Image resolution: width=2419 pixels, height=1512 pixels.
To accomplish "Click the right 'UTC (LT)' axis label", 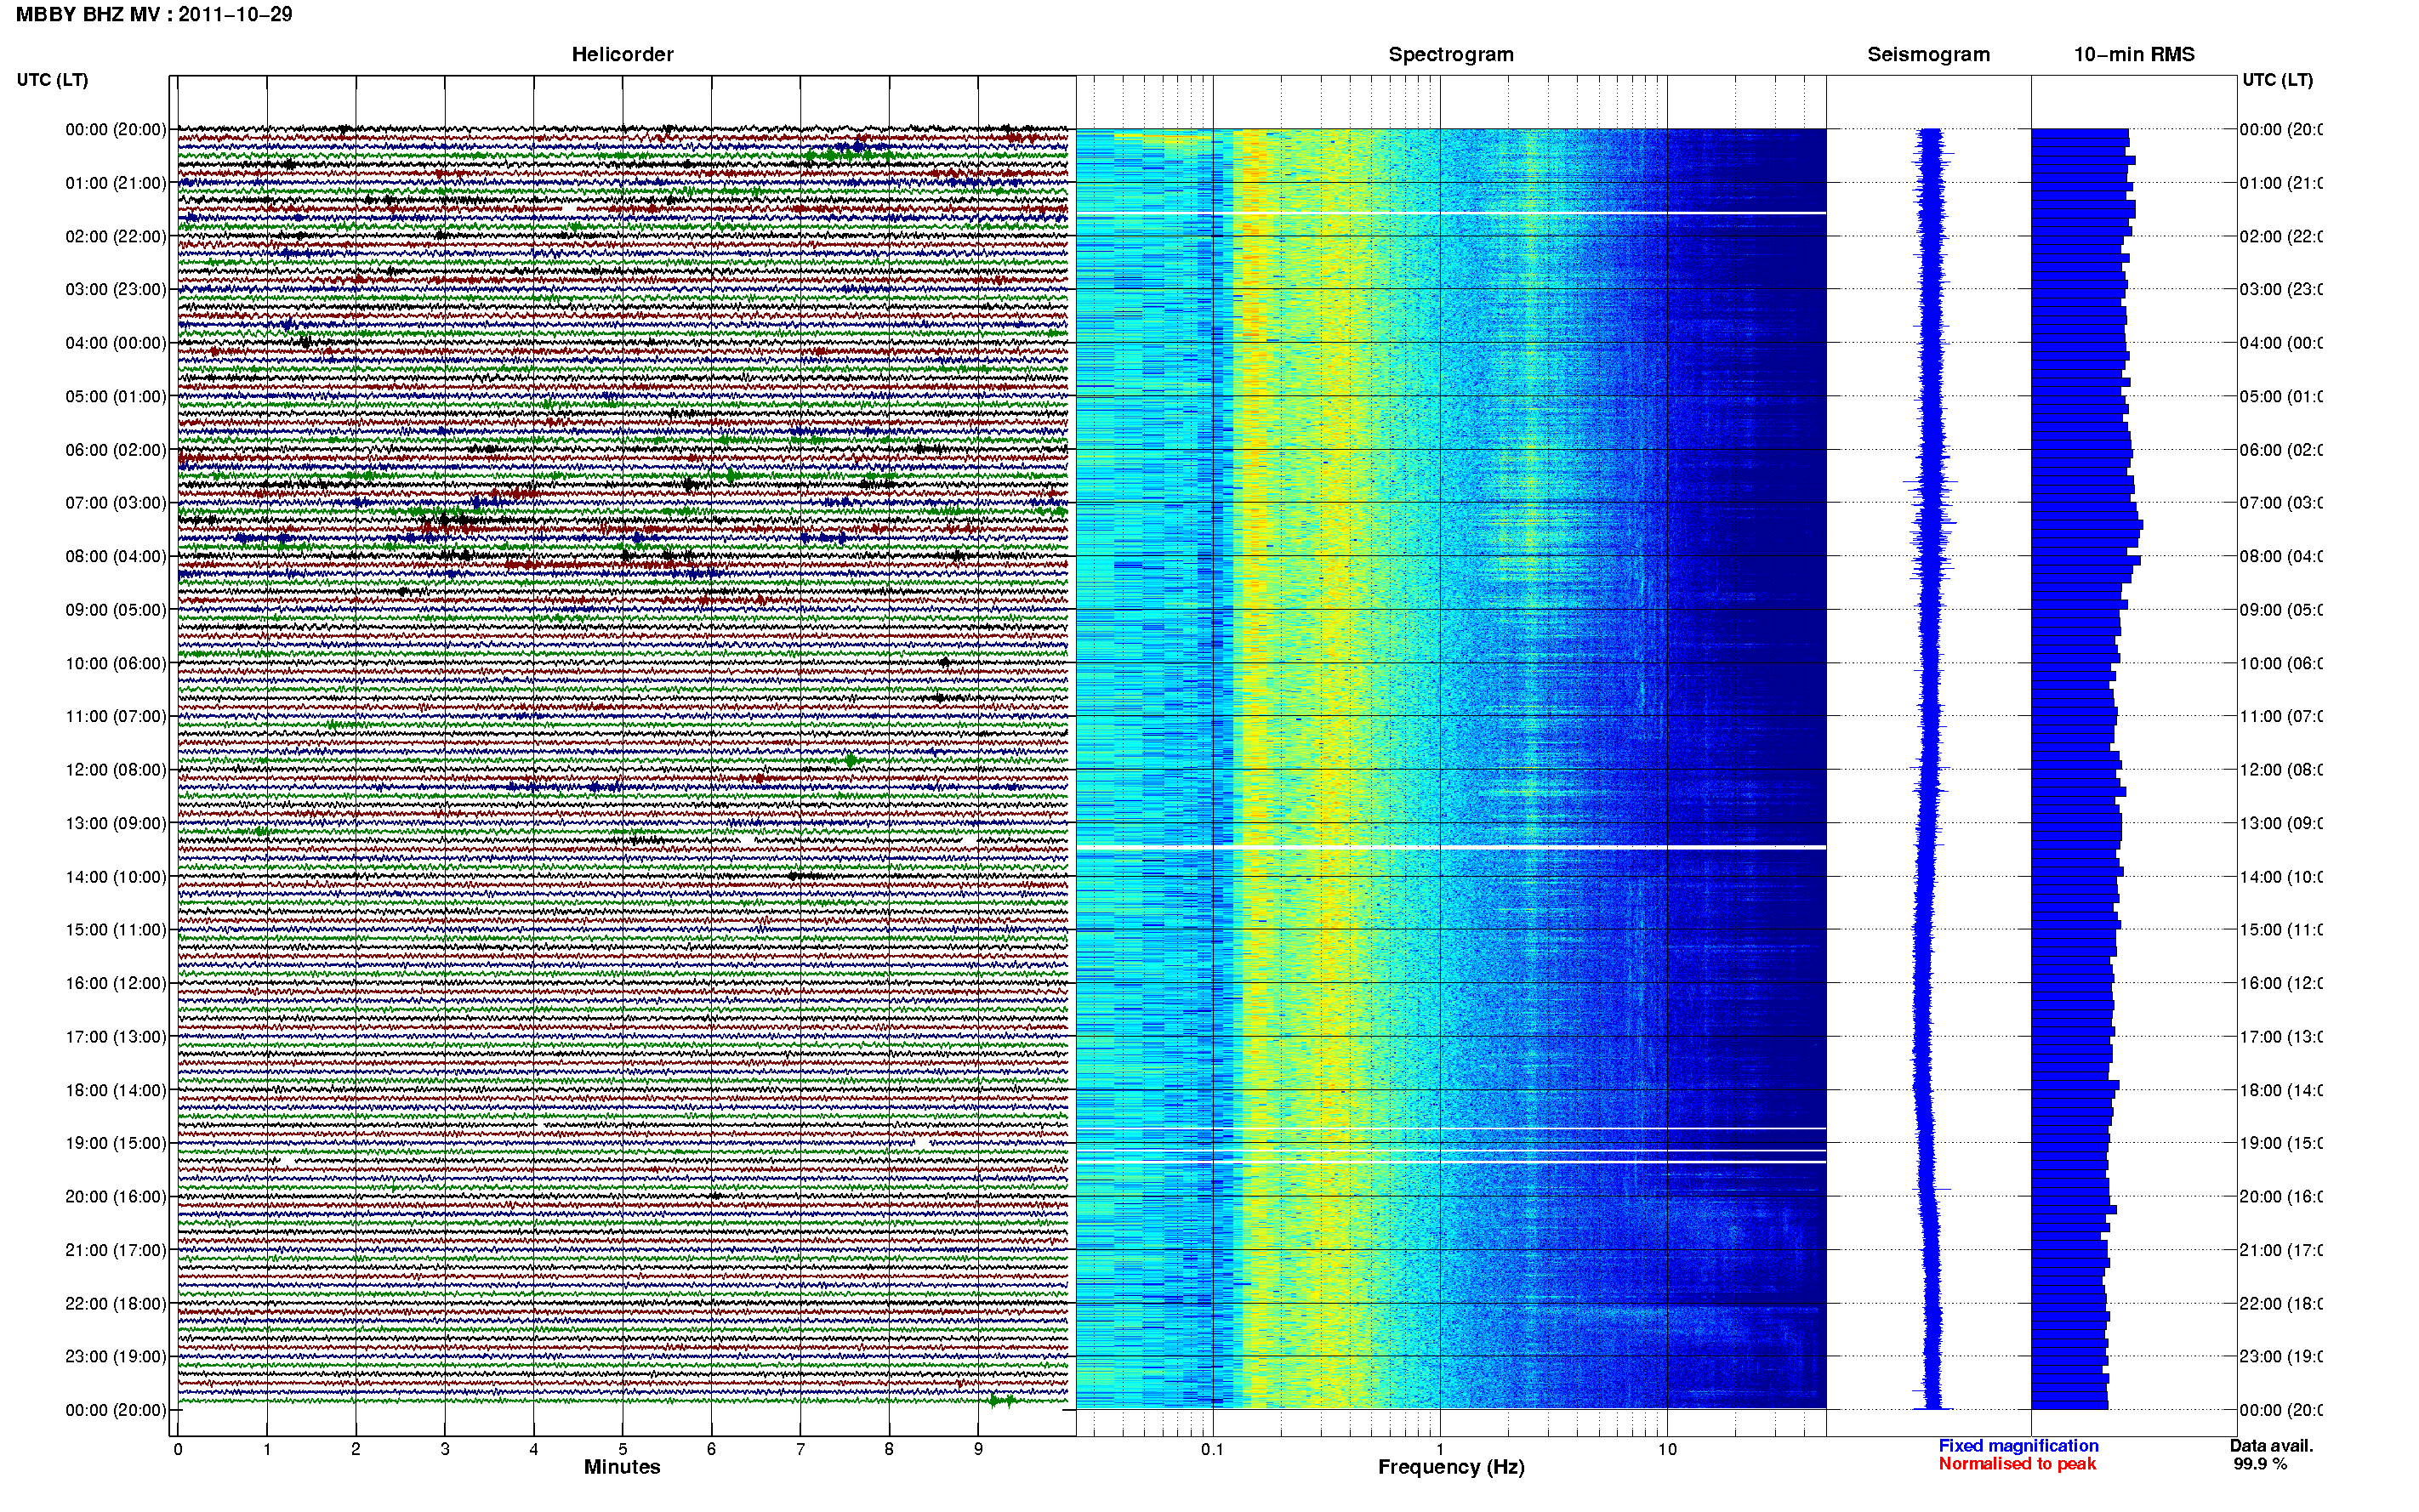I will (2277, 80).
